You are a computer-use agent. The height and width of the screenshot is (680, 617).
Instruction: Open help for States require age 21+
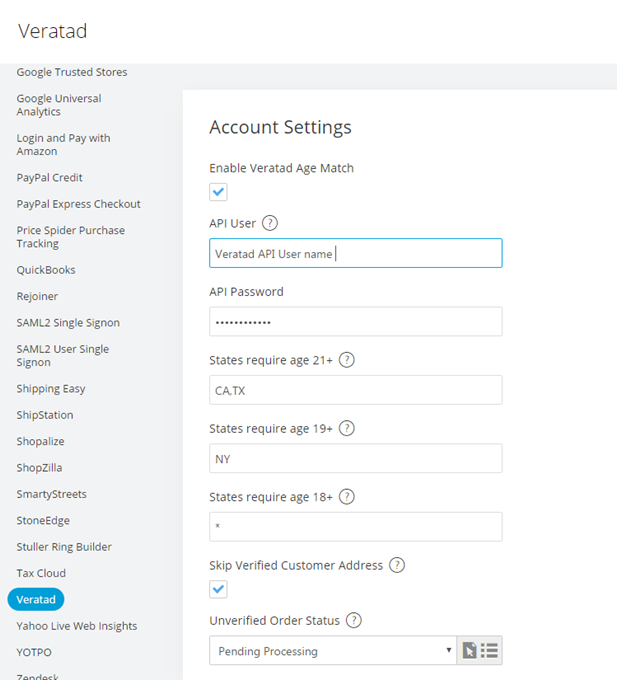pyautogui.click(x=346, y=360)
